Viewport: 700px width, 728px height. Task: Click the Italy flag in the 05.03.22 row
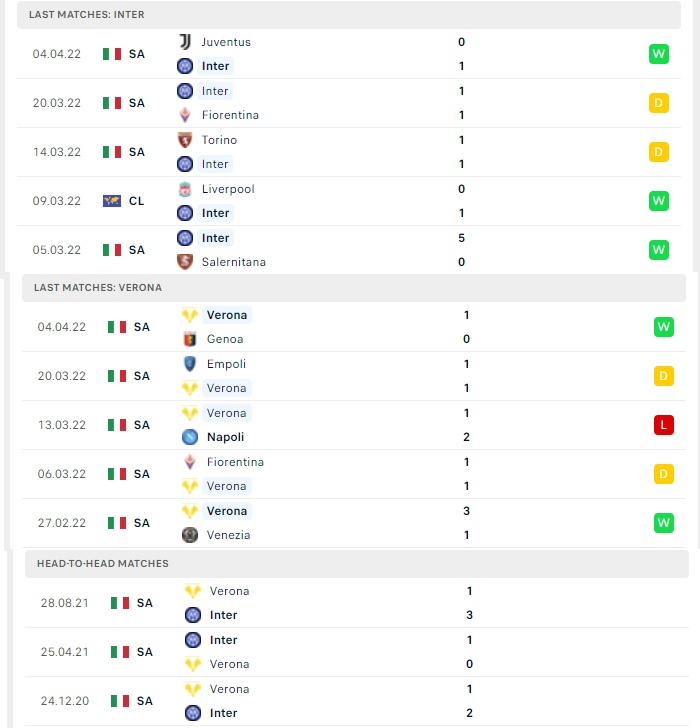click(112, 250)
